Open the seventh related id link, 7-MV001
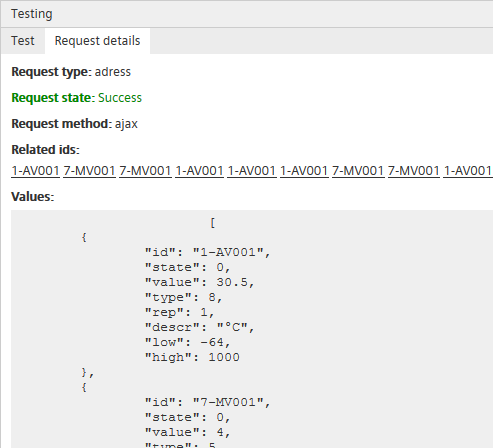 tap(358, 171)
